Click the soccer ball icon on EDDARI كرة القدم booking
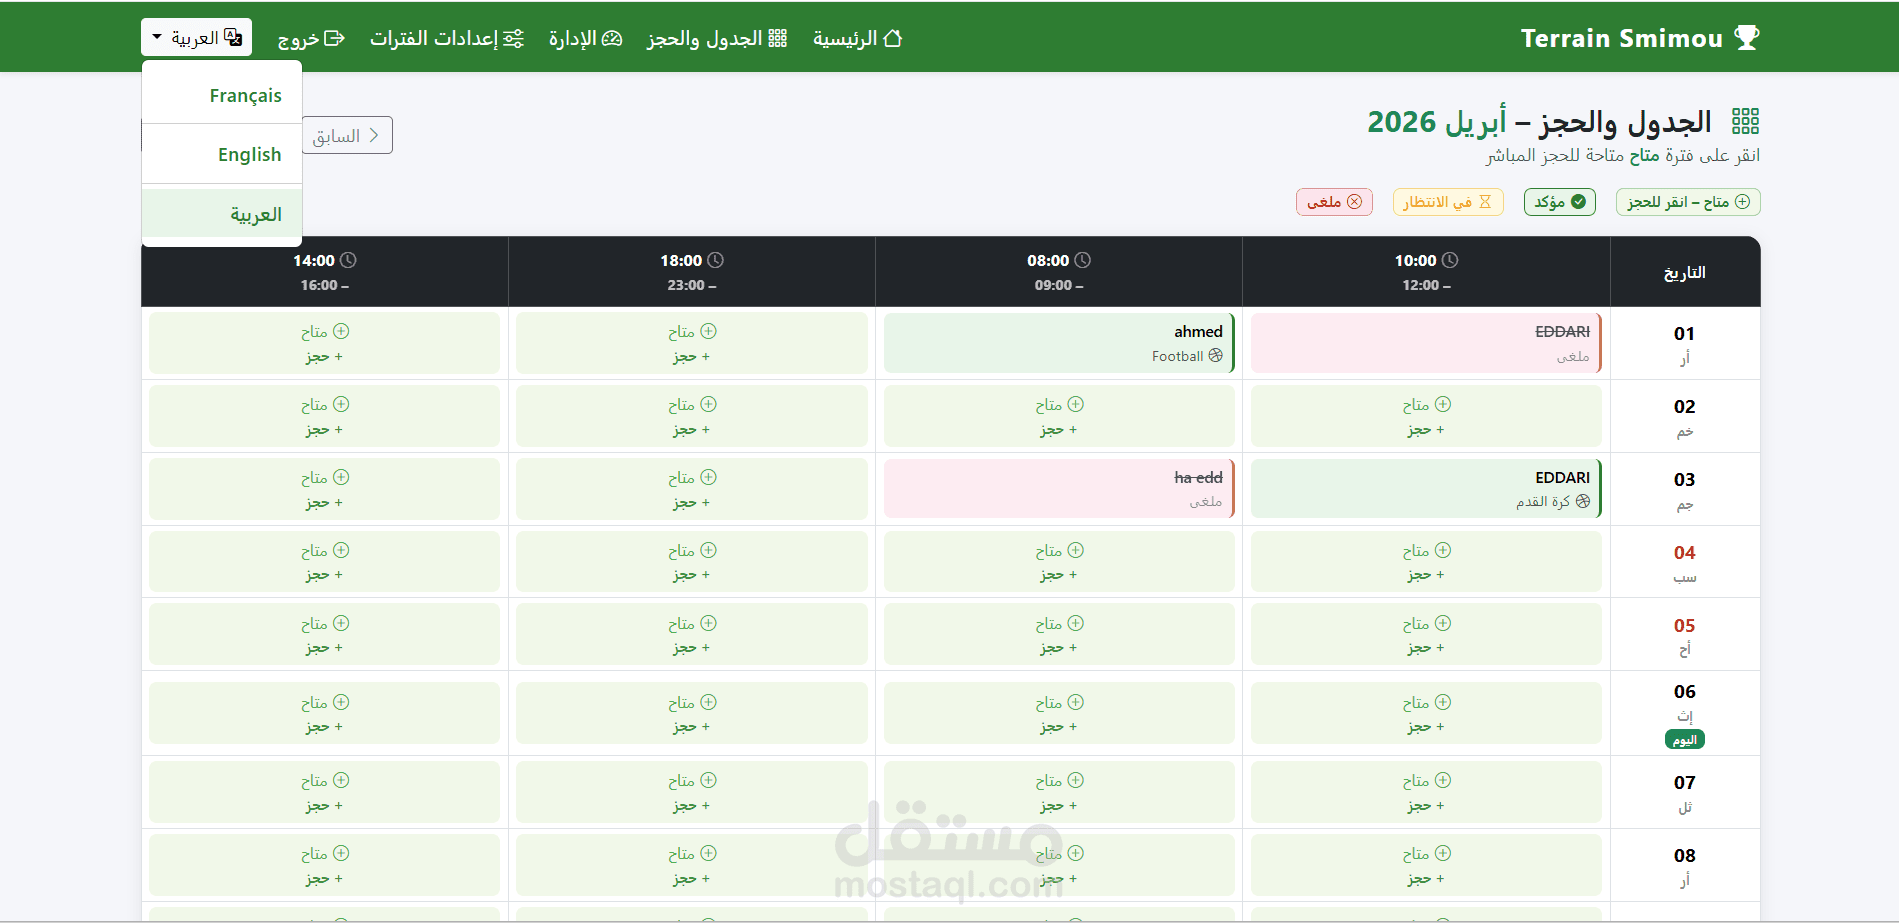 (1582, 501)
